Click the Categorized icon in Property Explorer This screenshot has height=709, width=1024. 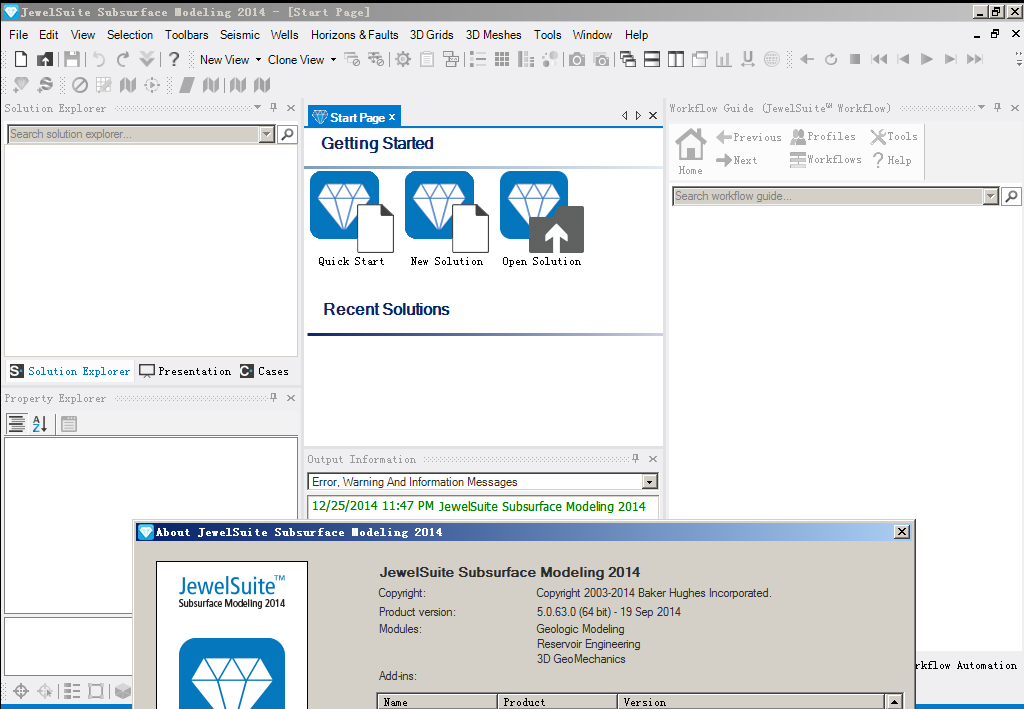[16, 424]
